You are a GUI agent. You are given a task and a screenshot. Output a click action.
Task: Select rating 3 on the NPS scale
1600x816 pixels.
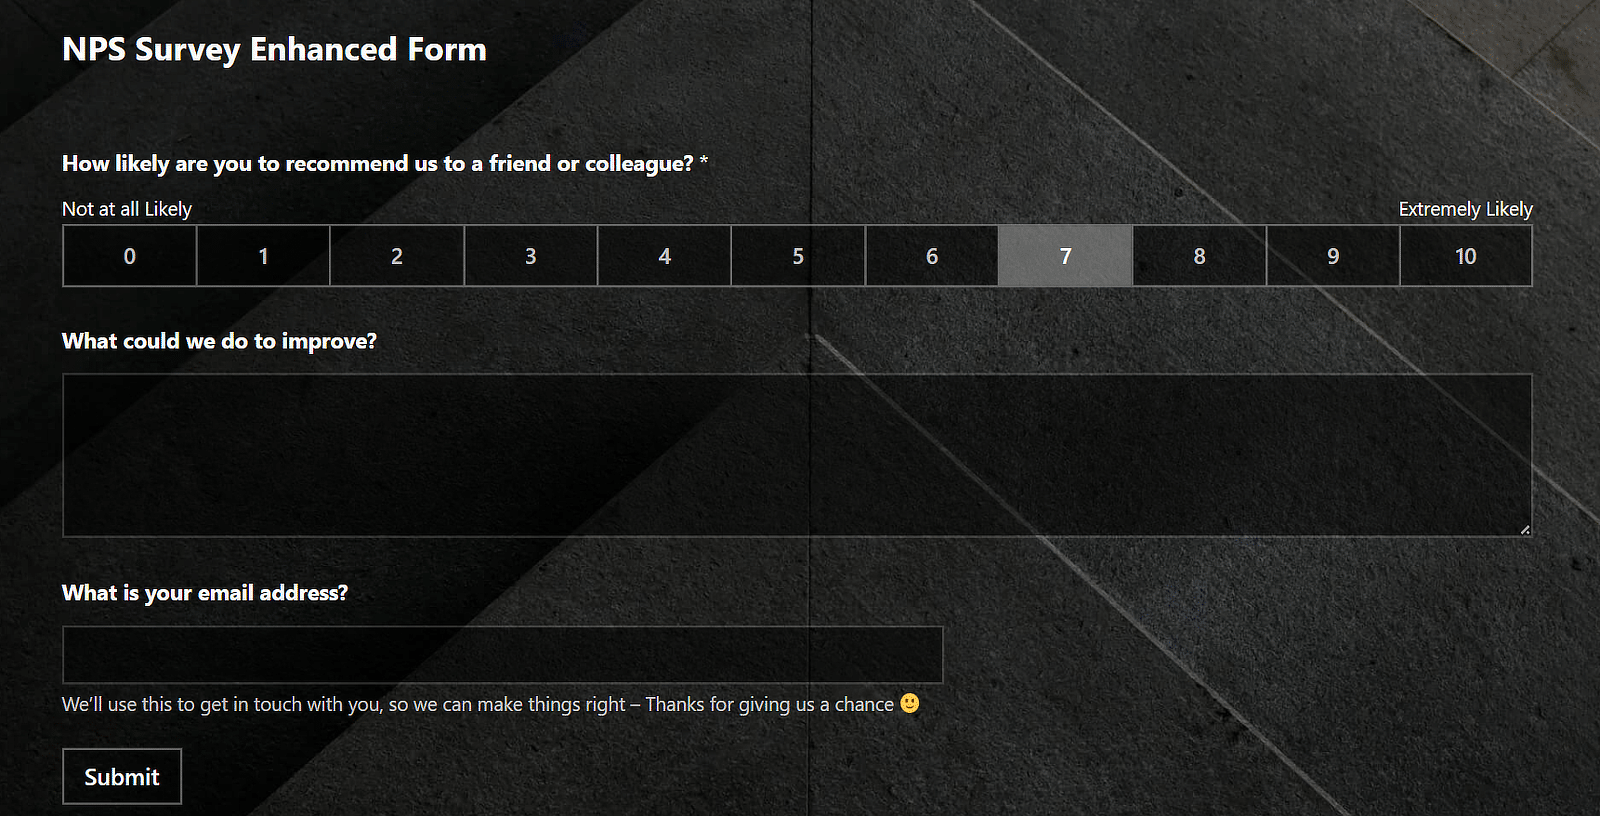pyautogui.click(x=531, y=256)
